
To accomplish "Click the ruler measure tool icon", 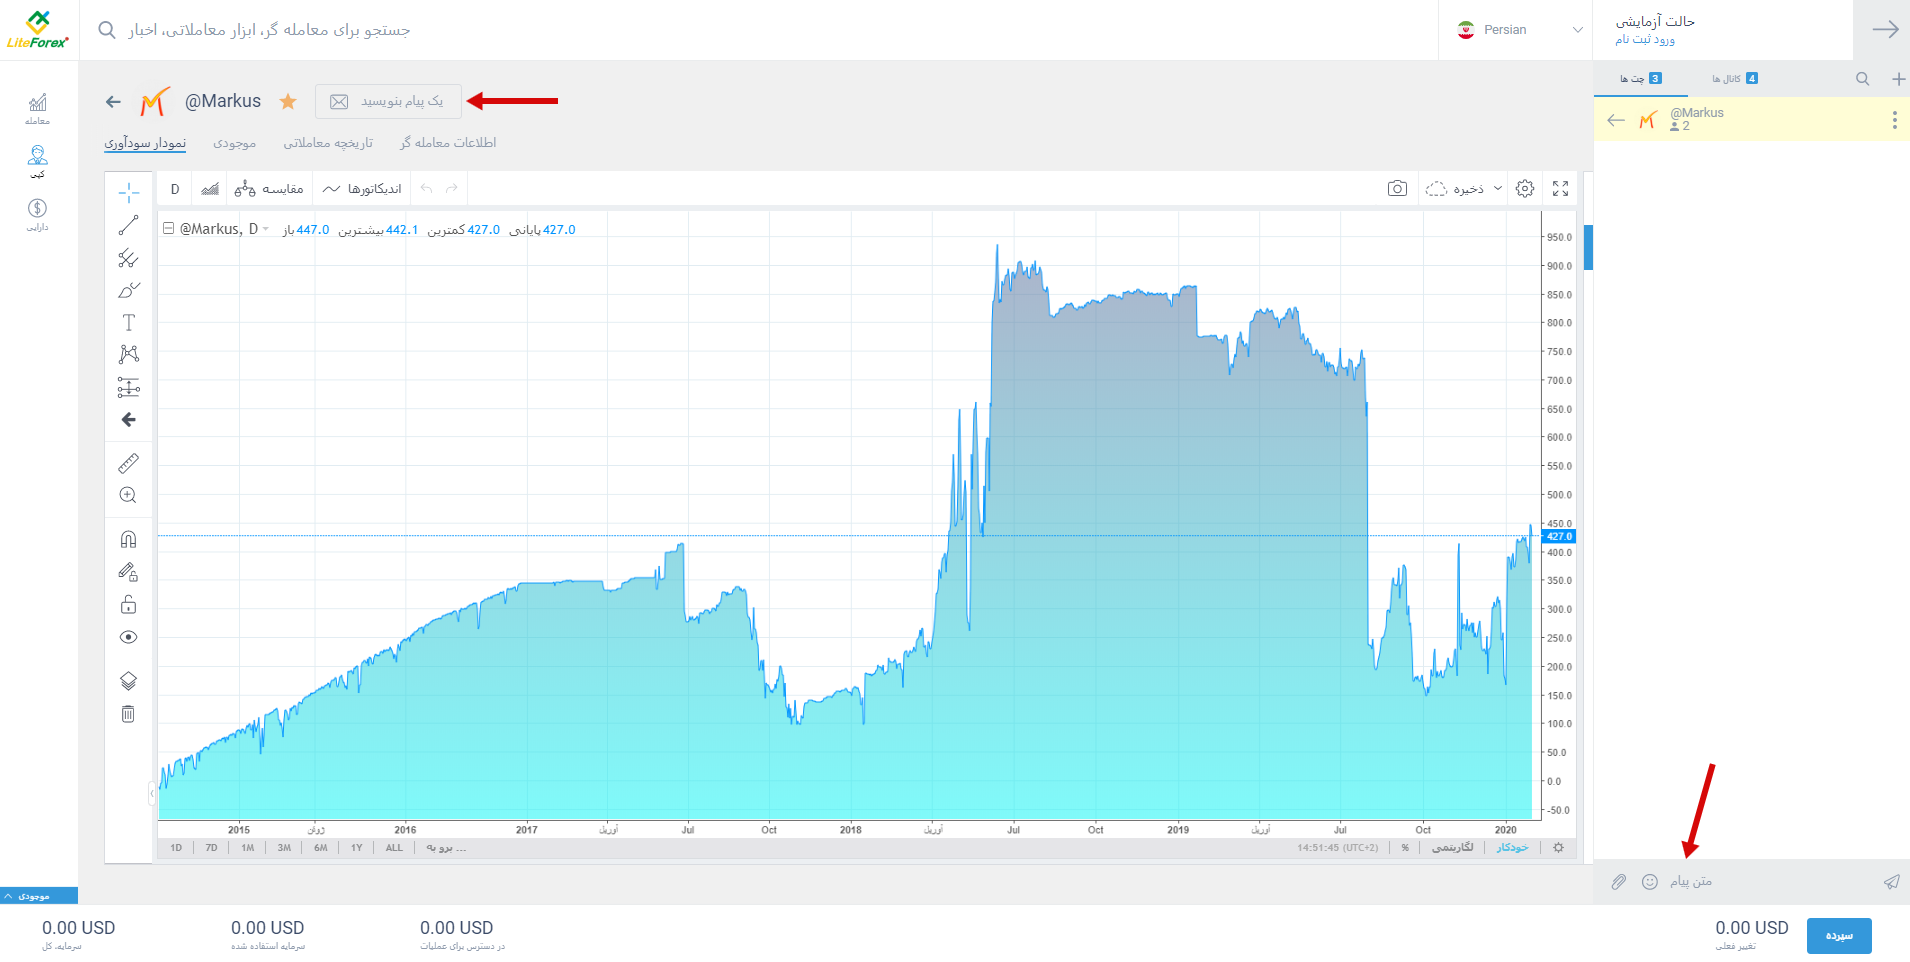I will pos(128,463).
